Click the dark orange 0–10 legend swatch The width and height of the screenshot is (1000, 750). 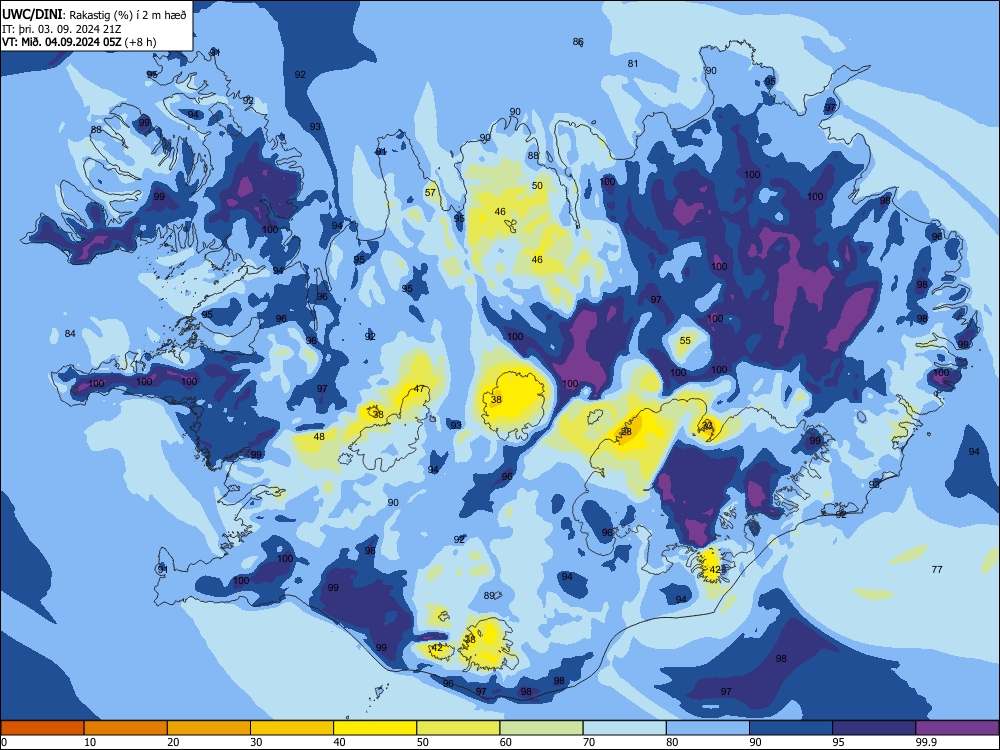pyautogui.click(x=42, y=728)
